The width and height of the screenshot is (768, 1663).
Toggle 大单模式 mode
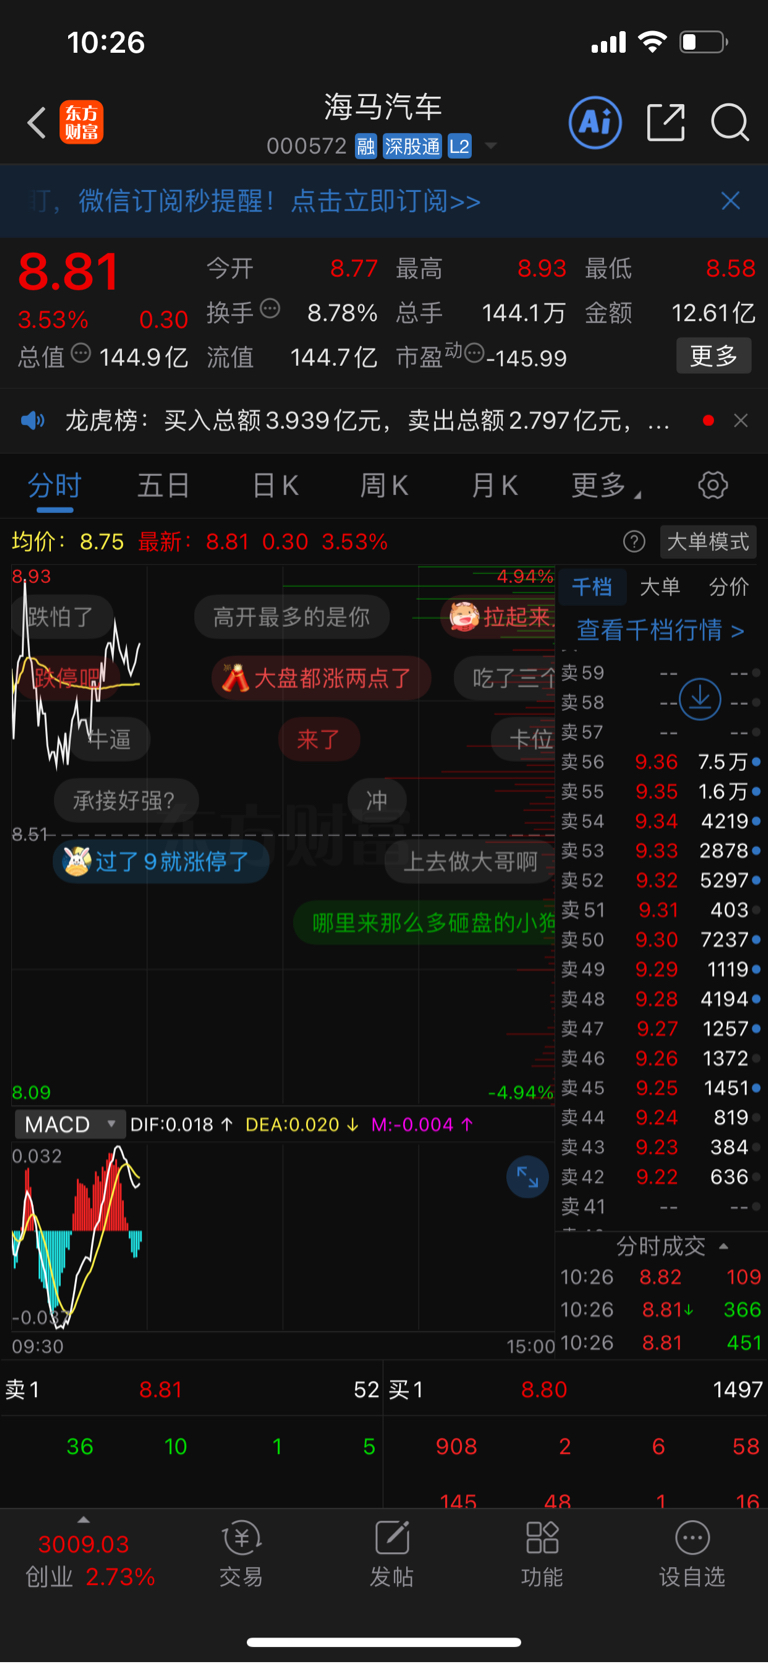pos(708,542)
